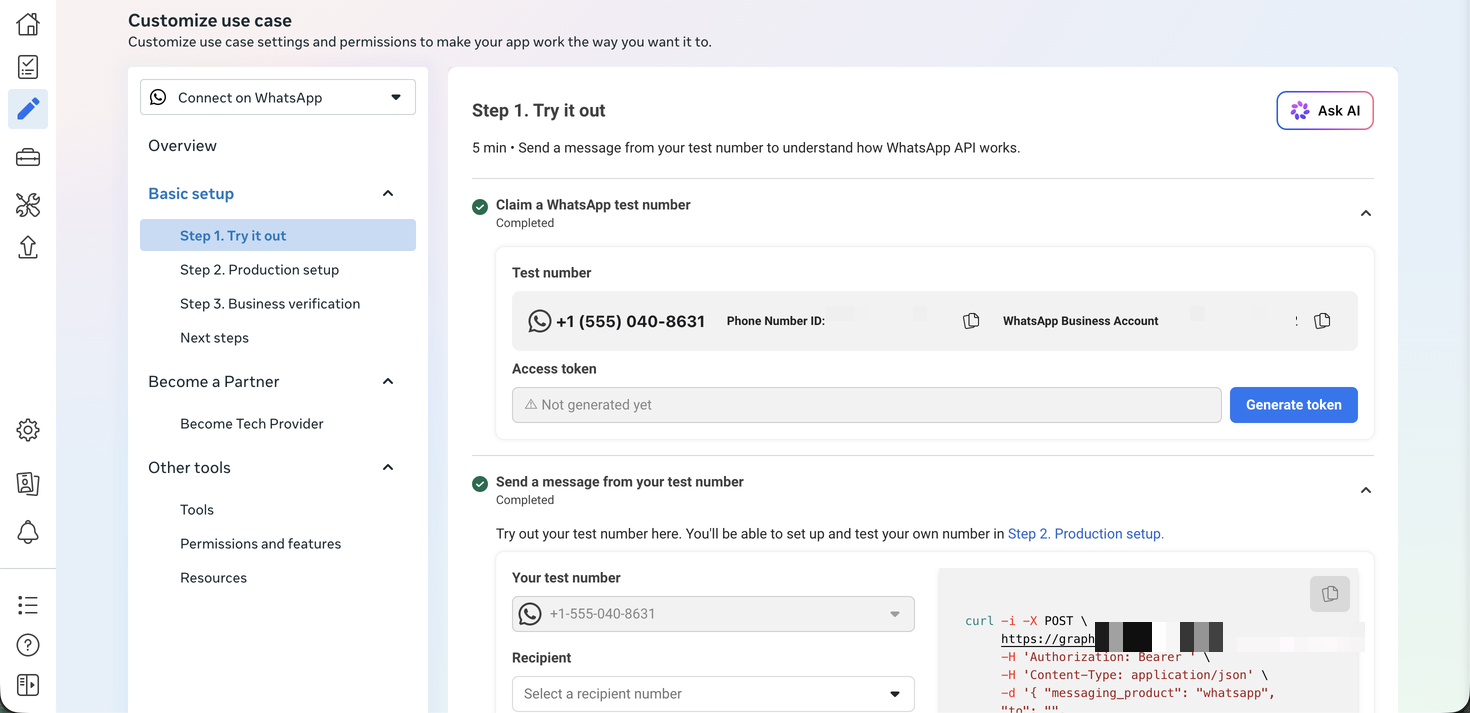Open Step 3. Business verification
This screenshot has width=1470, height=713.
click(270, 304)
